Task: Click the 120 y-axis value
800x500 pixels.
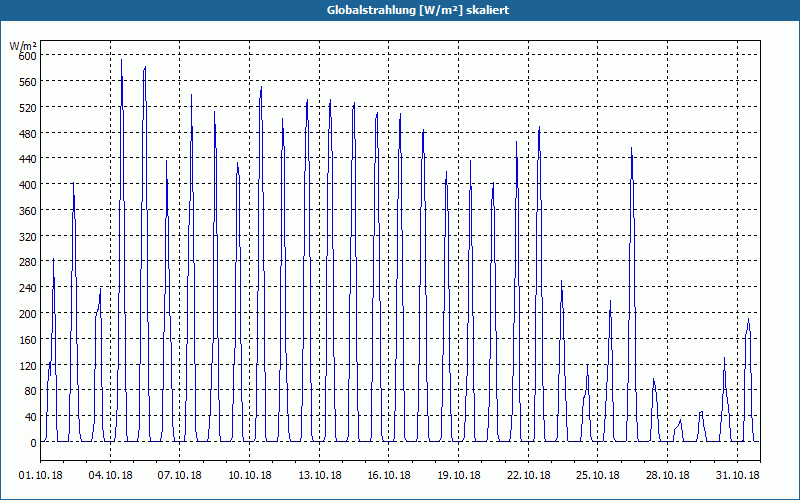Action: click(28, 366)
